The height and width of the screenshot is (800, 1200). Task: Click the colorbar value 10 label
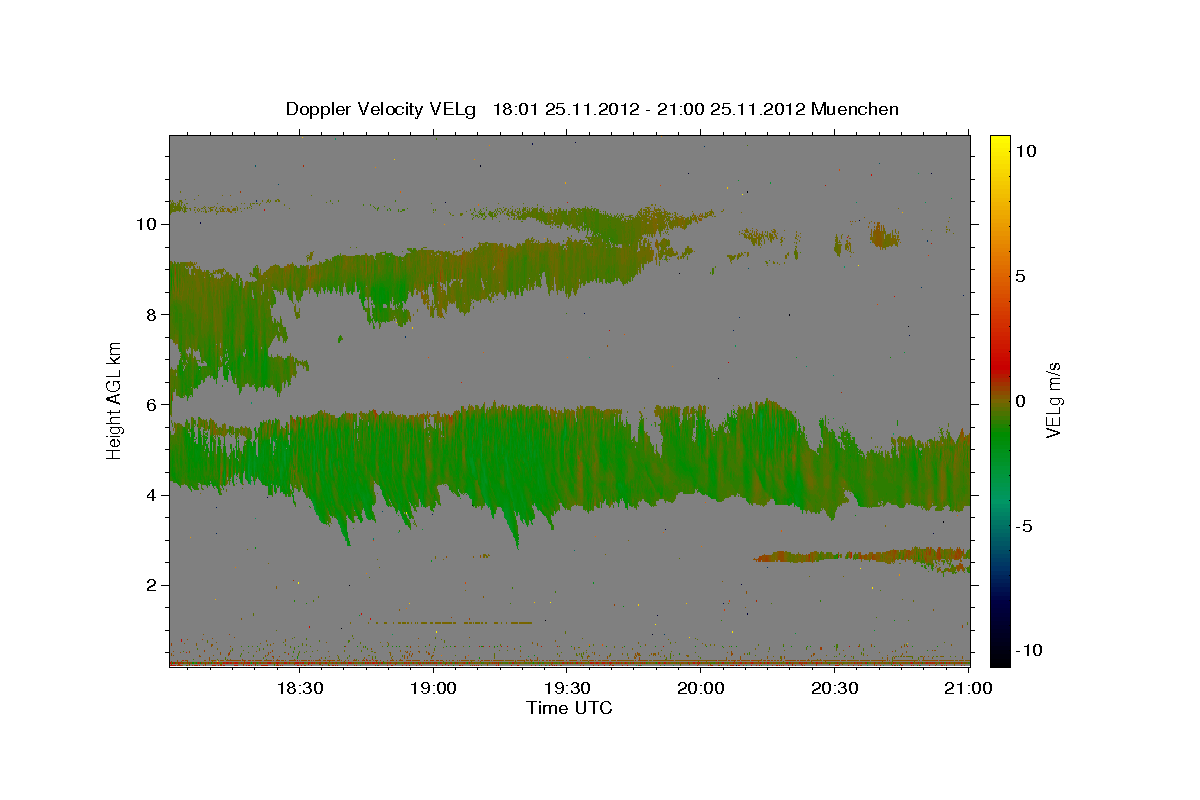[1026, 151]
